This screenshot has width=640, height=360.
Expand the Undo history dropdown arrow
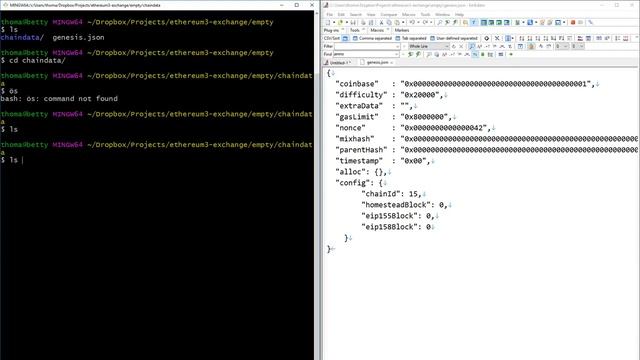(x=418, y=22)
